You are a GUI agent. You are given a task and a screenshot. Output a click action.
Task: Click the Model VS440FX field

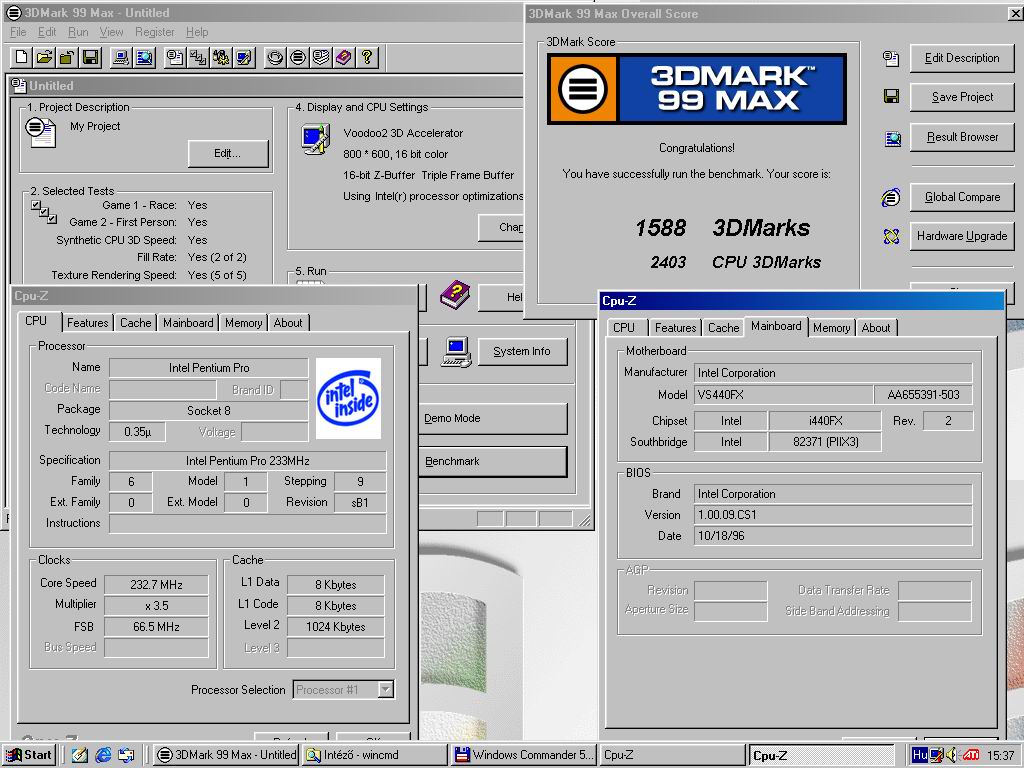tap(783, 394)
